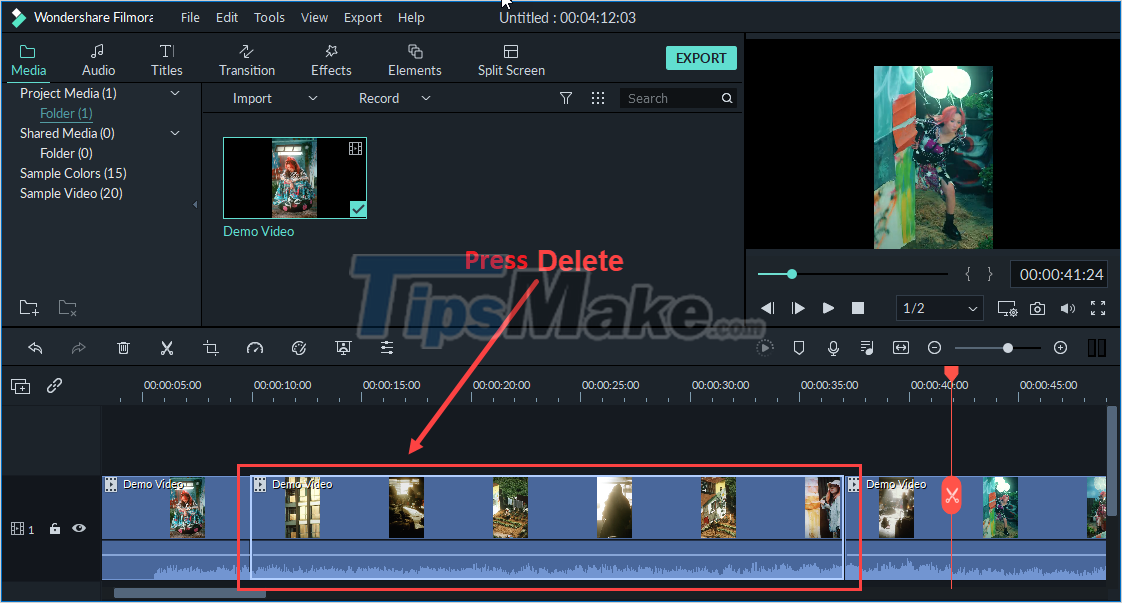Viewport: 1122px width, 603px height.
Task: Zoom the timeline to fit with arrows icon
Action: 900,347
